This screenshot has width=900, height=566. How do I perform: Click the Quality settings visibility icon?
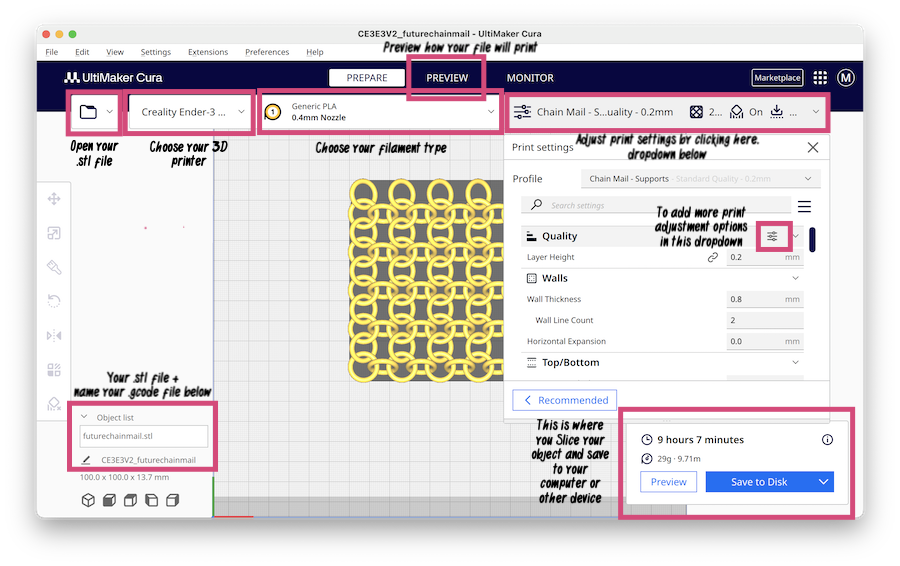[x=772, y=236]
